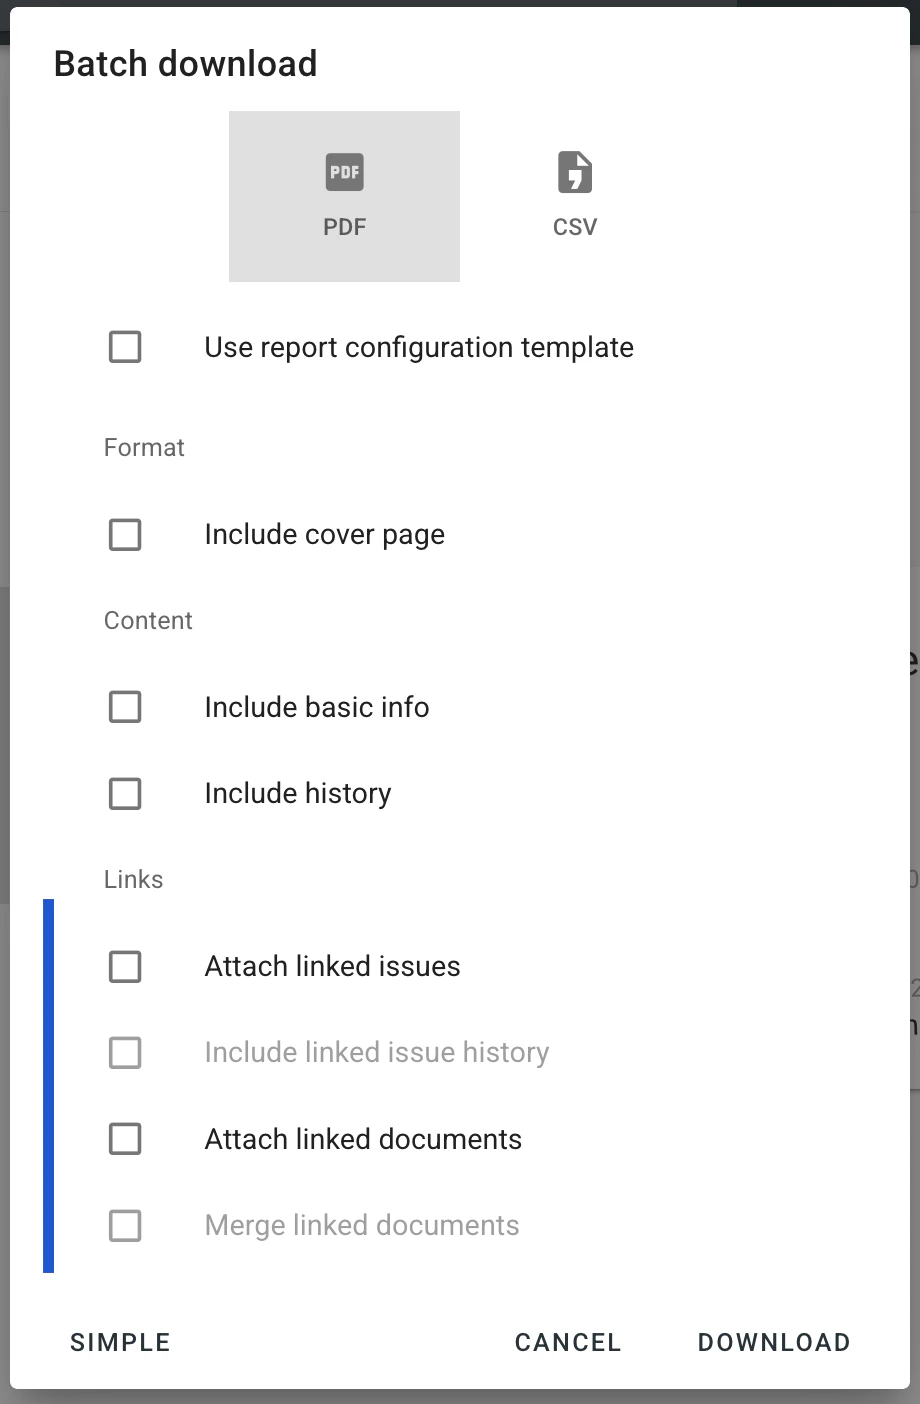Viewport: 920px width, 1404px height.
Task: Click the "Batch download" dialog title
Action: [186, 63]
